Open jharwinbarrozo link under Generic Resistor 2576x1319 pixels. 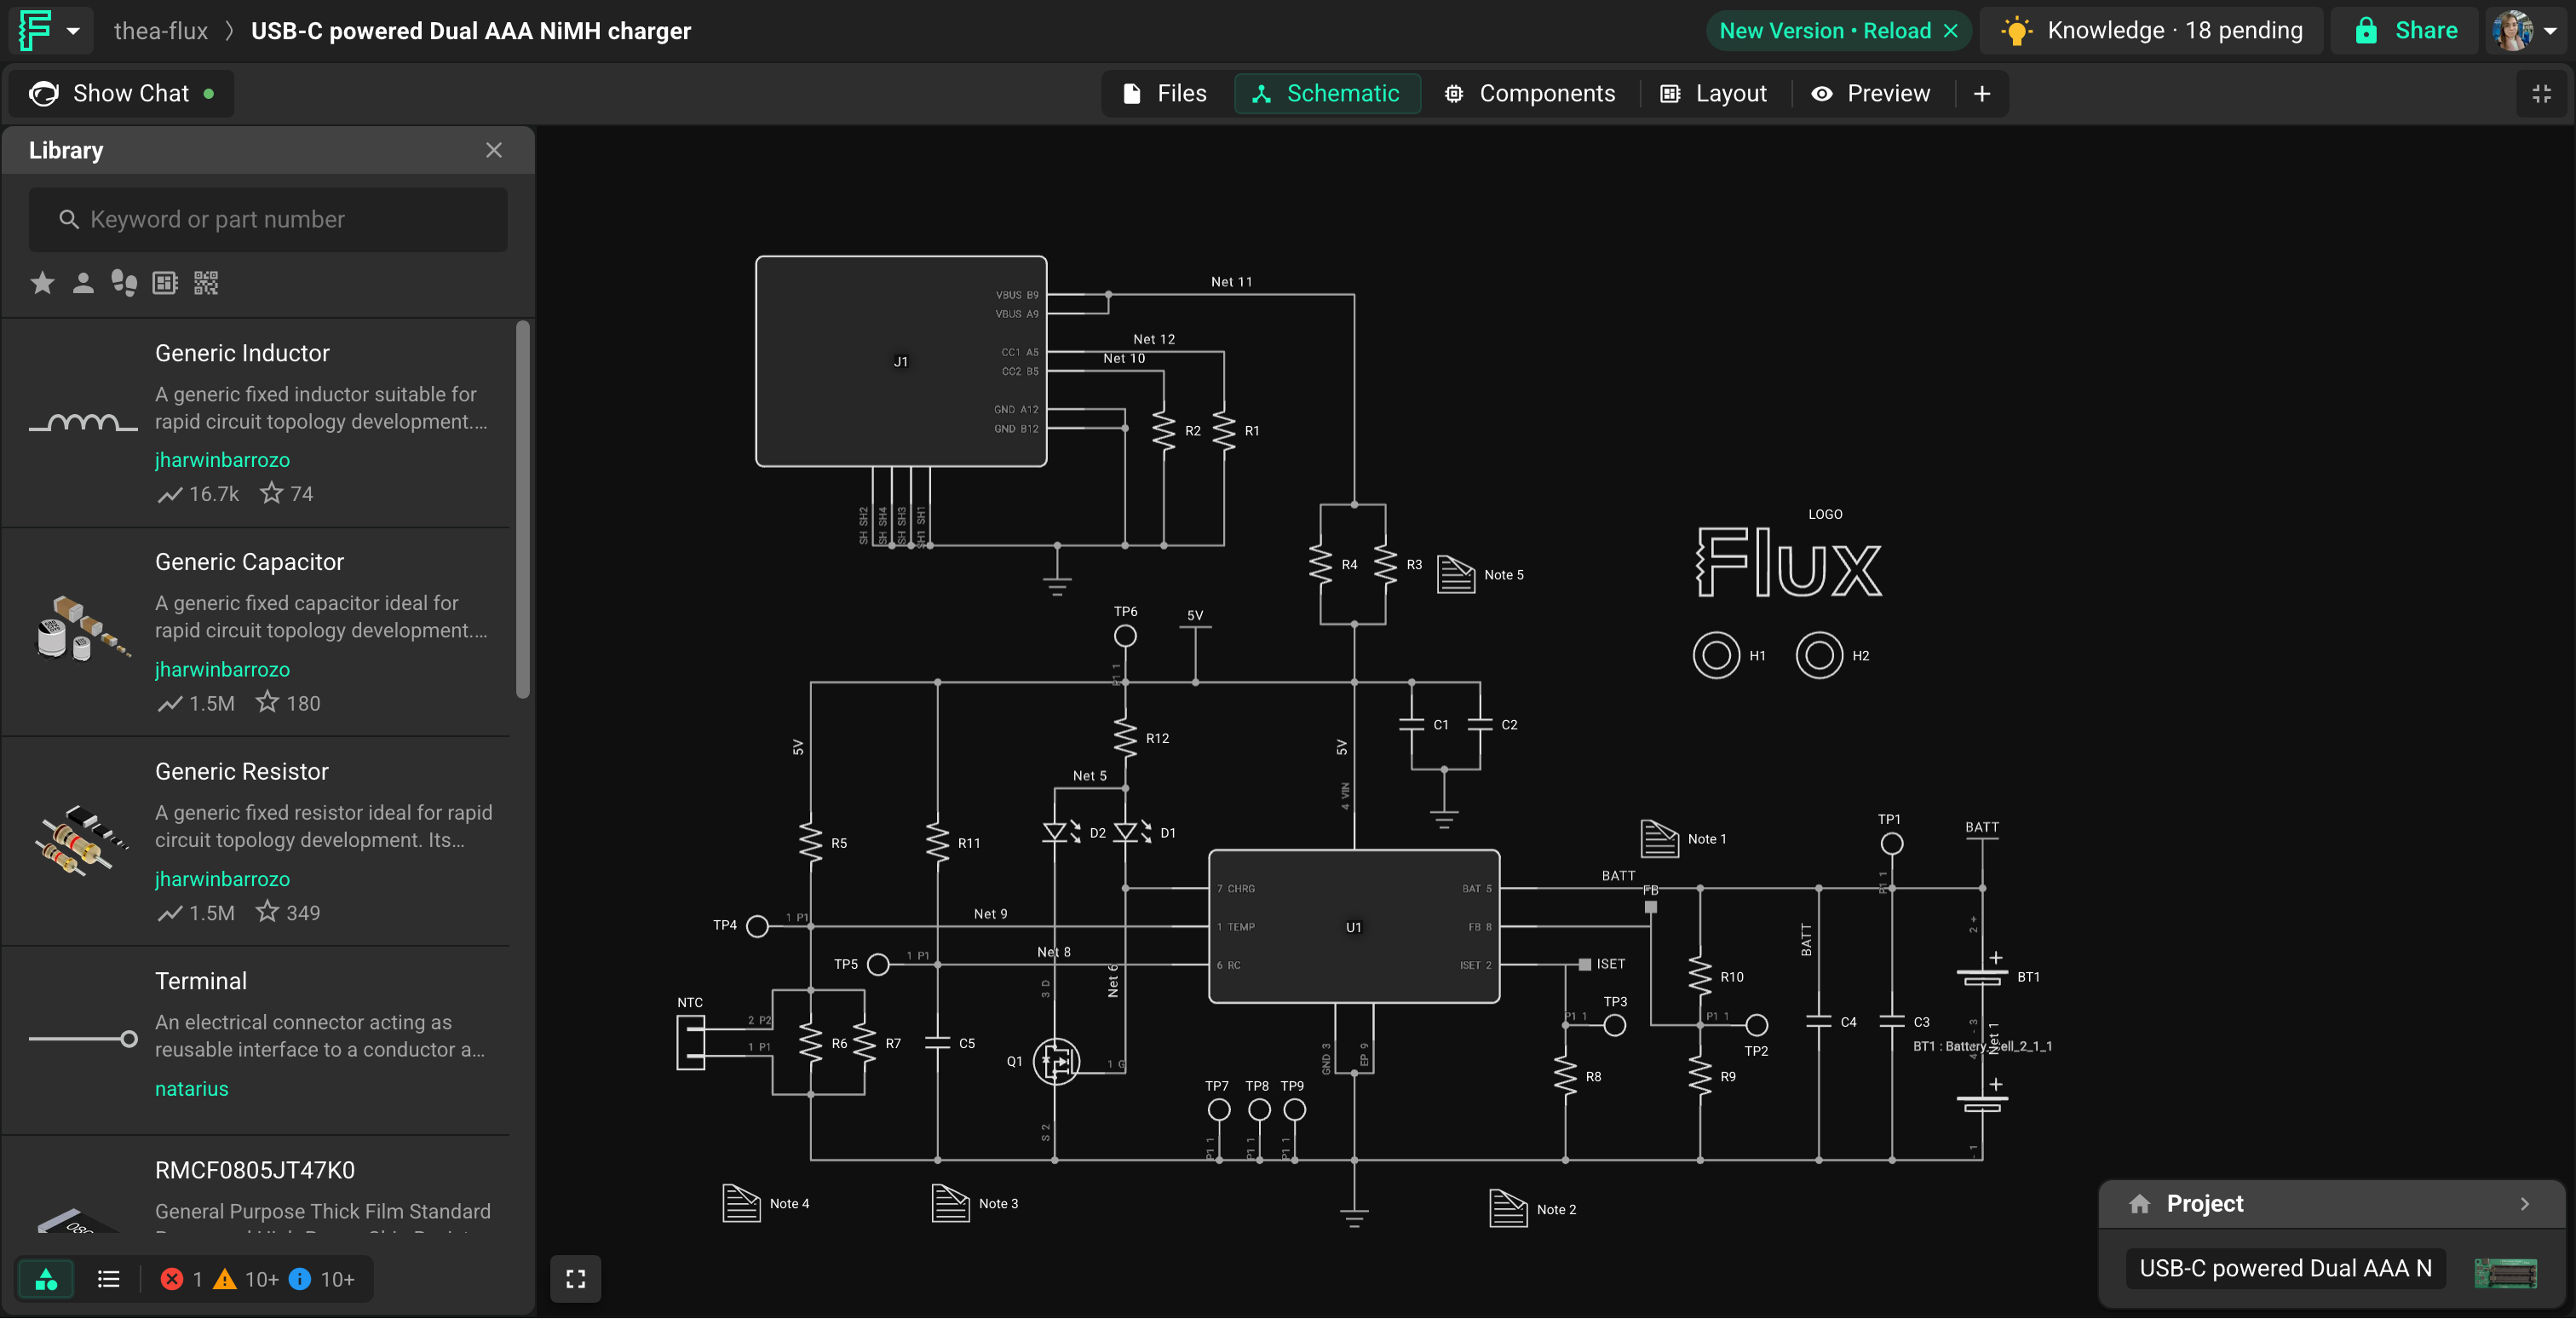pos(222,879)
